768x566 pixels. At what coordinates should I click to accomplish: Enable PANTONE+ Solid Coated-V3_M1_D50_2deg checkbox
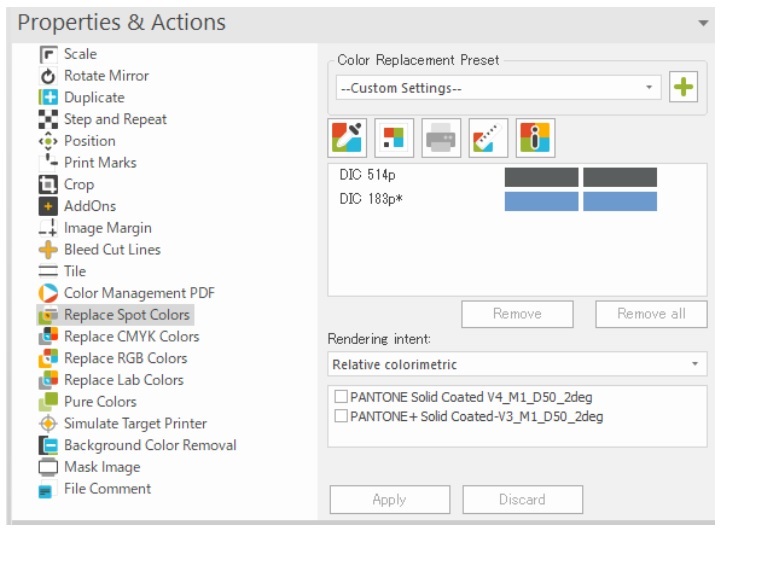[341, 416]
